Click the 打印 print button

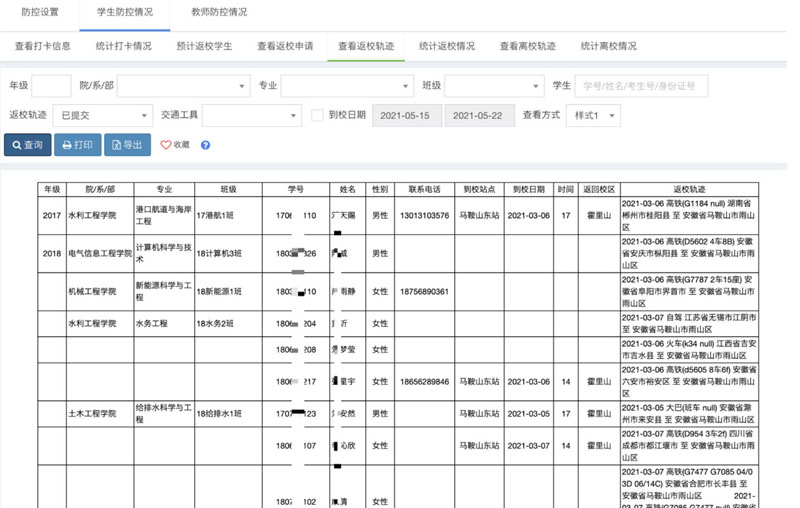point(76,145)
